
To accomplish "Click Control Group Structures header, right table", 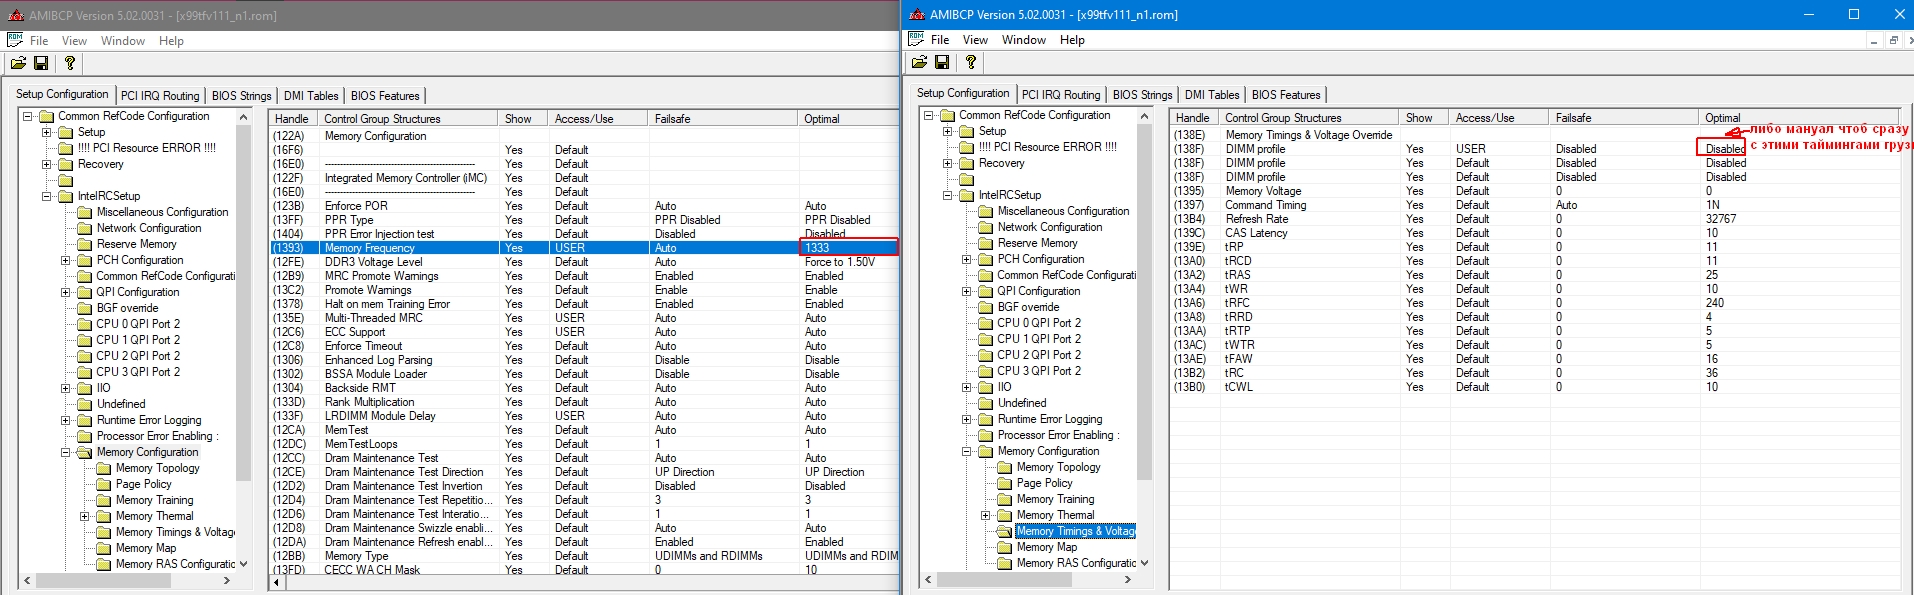I will (1309, 118).
